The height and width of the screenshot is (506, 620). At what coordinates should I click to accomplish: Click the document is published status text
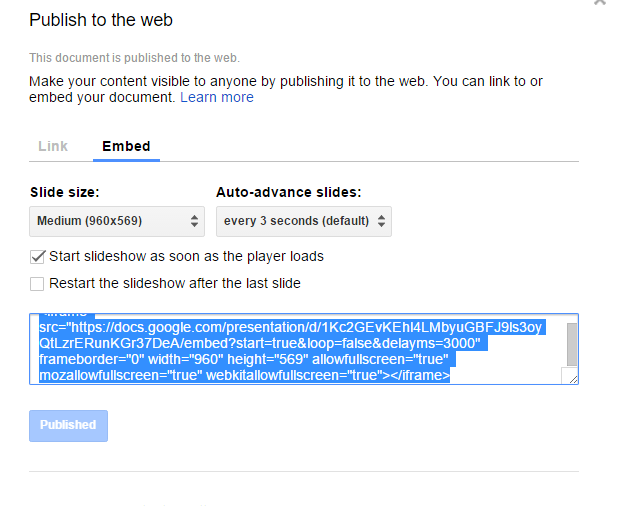[x=134, y=58]
